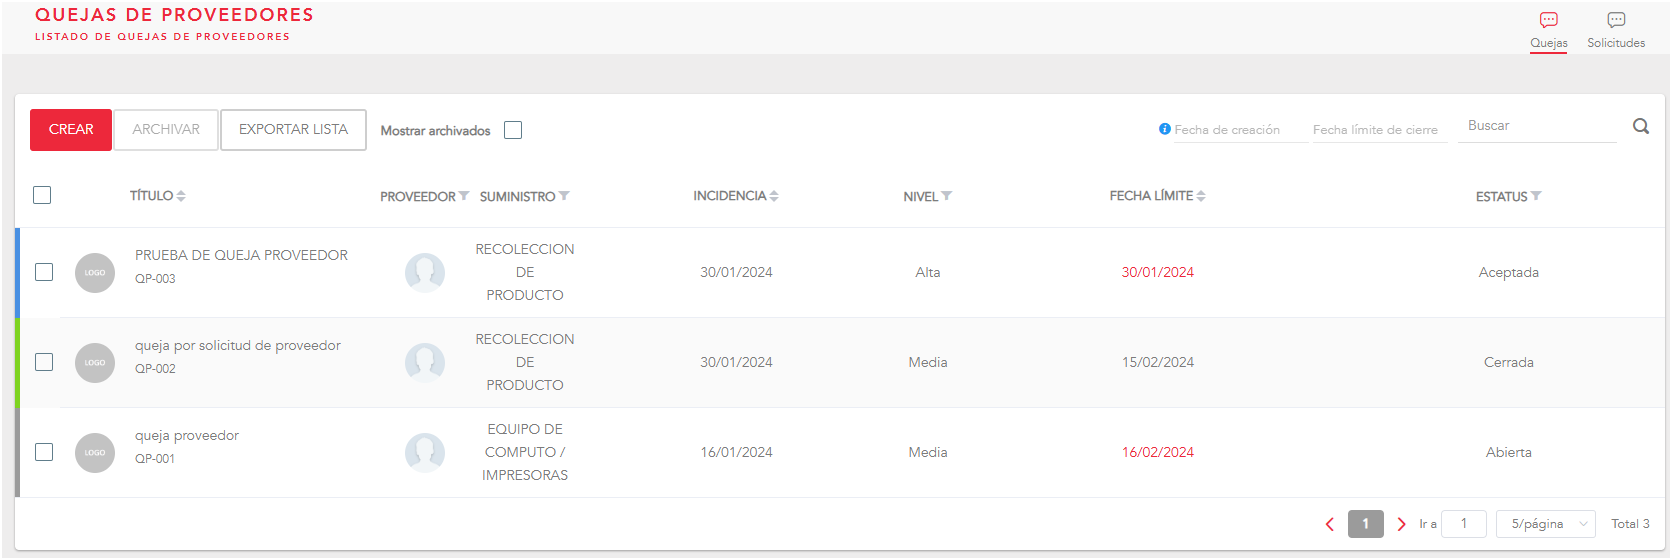Switch to the Solicitudes tab
Image resolution: width=1672 pixels, height=560 pixels.
coord(1616,31)
